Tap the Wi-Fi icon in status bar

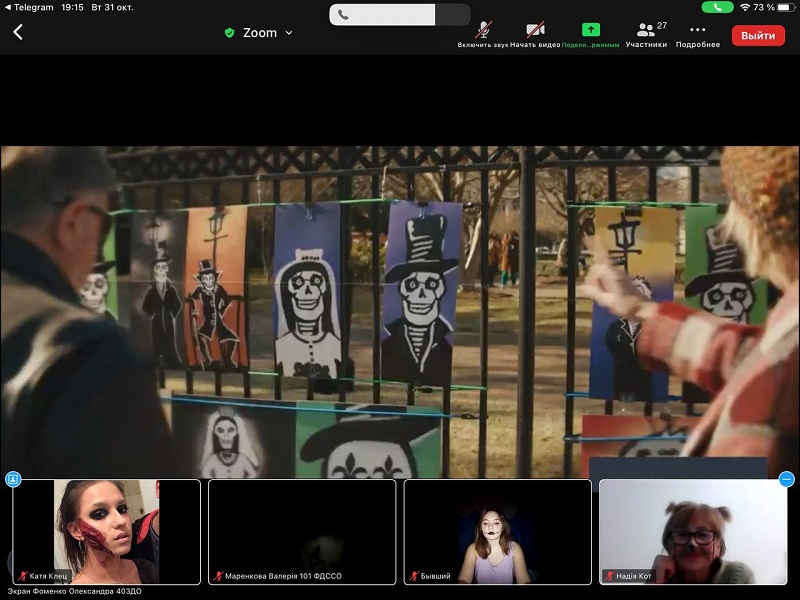pos(745,7)
